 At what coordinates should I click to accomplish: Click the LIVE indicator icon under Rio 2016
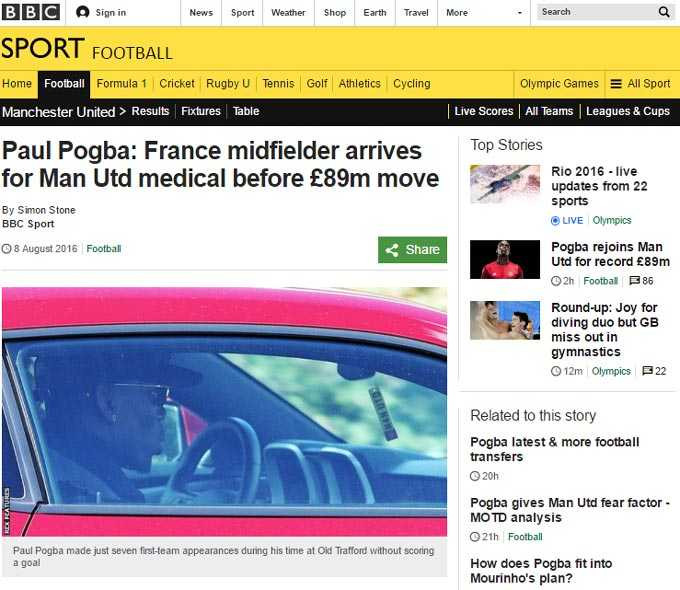tap(555, 220)
